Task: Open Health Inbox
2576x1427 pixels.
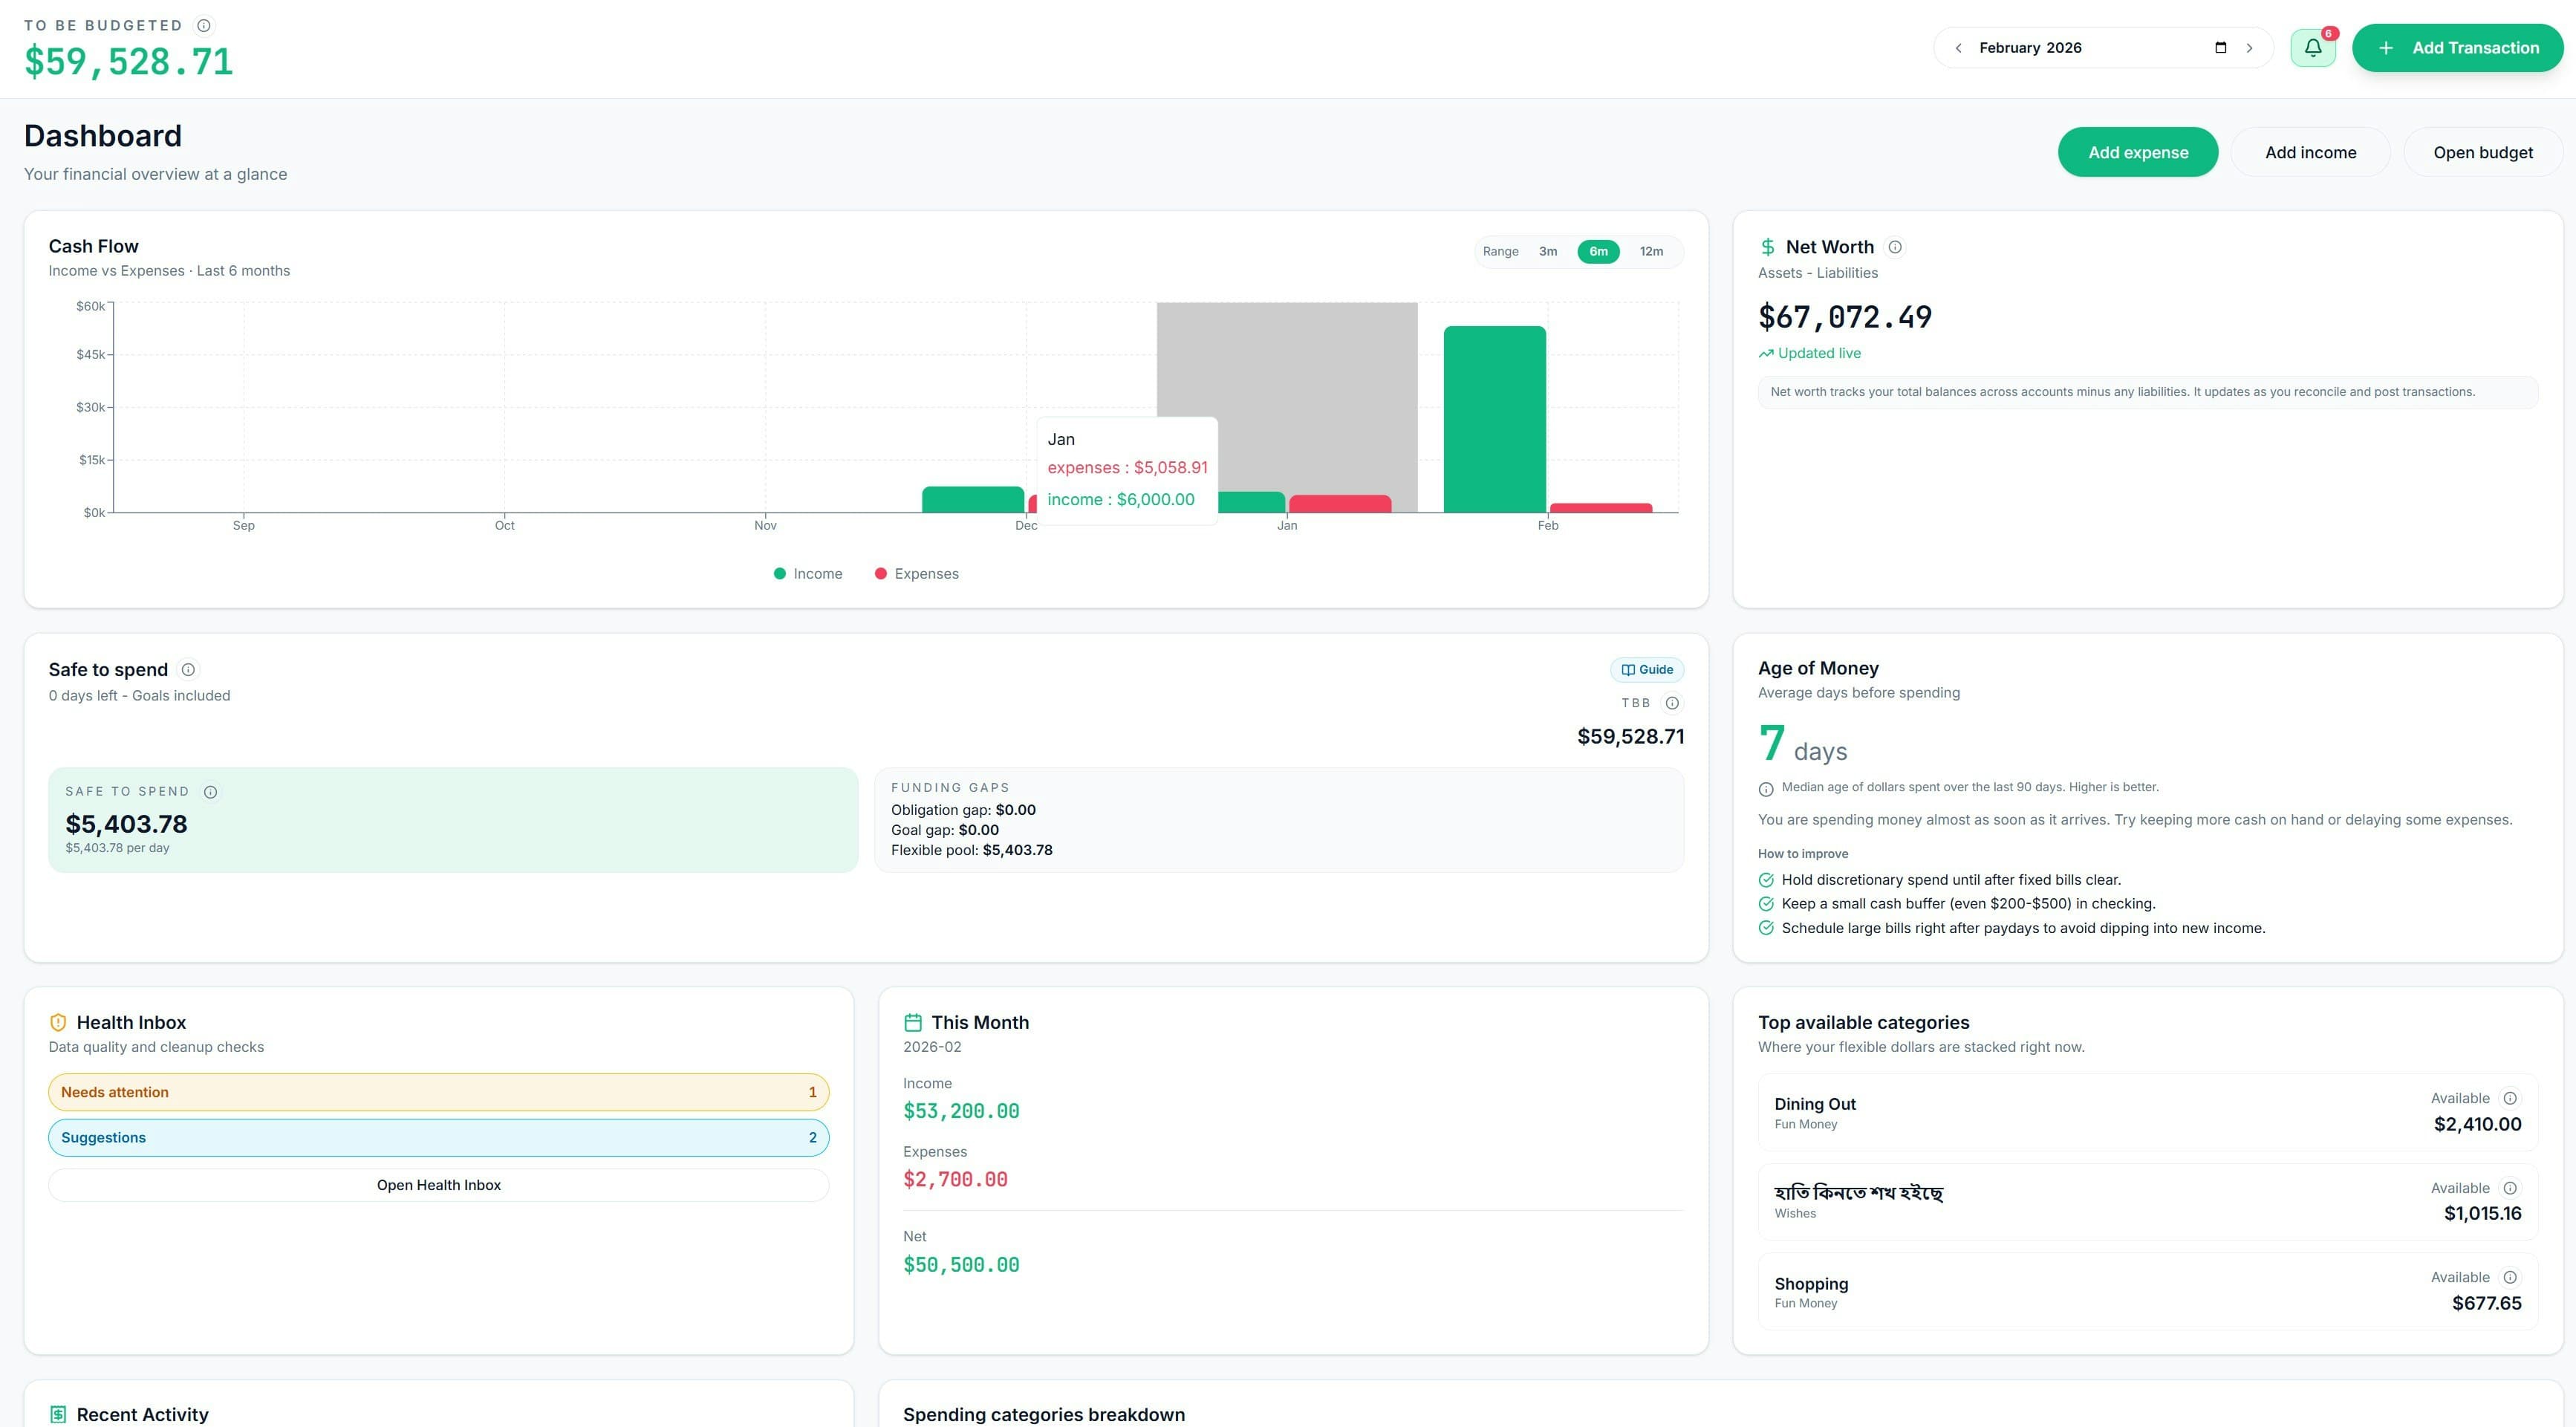Action: pos(438,1185)
